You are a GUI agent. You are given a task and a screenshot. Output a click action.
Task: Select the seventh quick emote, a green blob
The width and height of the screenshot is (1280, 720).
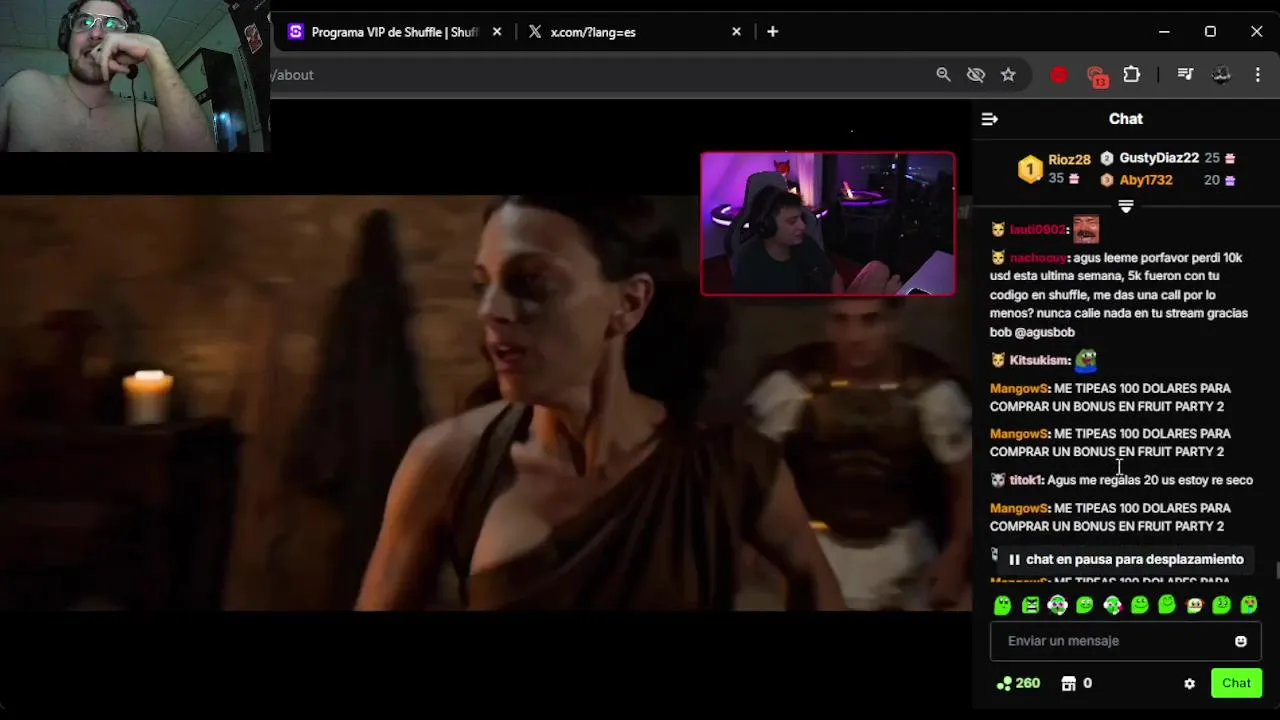point(1167,605)
